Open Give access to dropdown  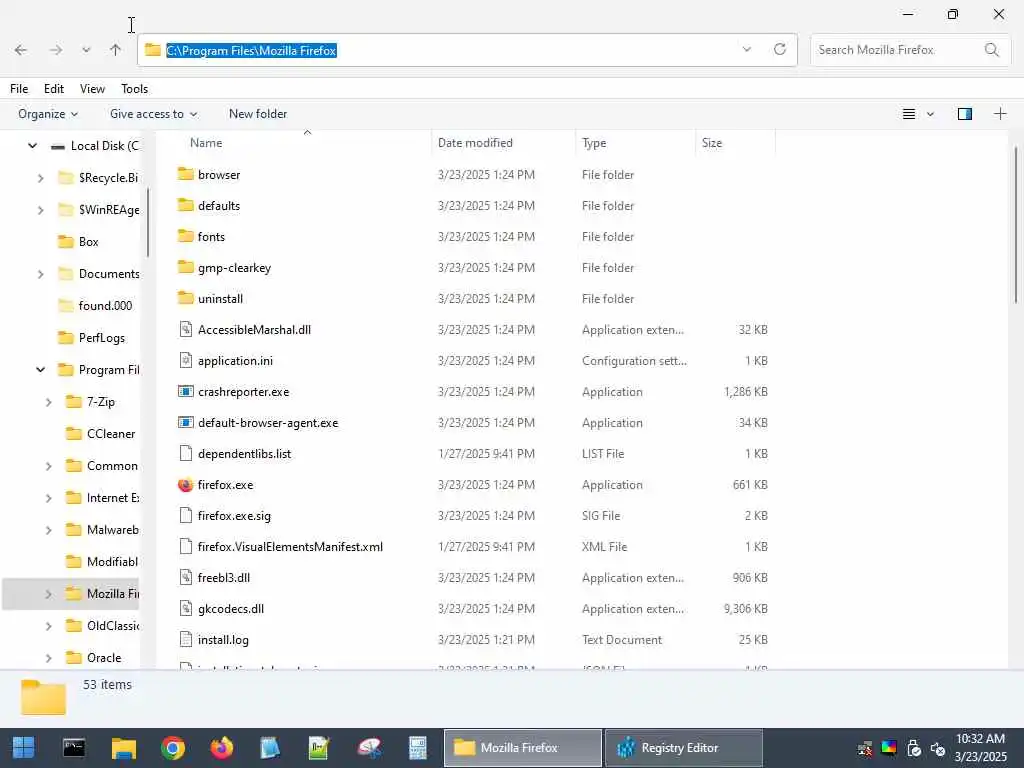[153, 114]
